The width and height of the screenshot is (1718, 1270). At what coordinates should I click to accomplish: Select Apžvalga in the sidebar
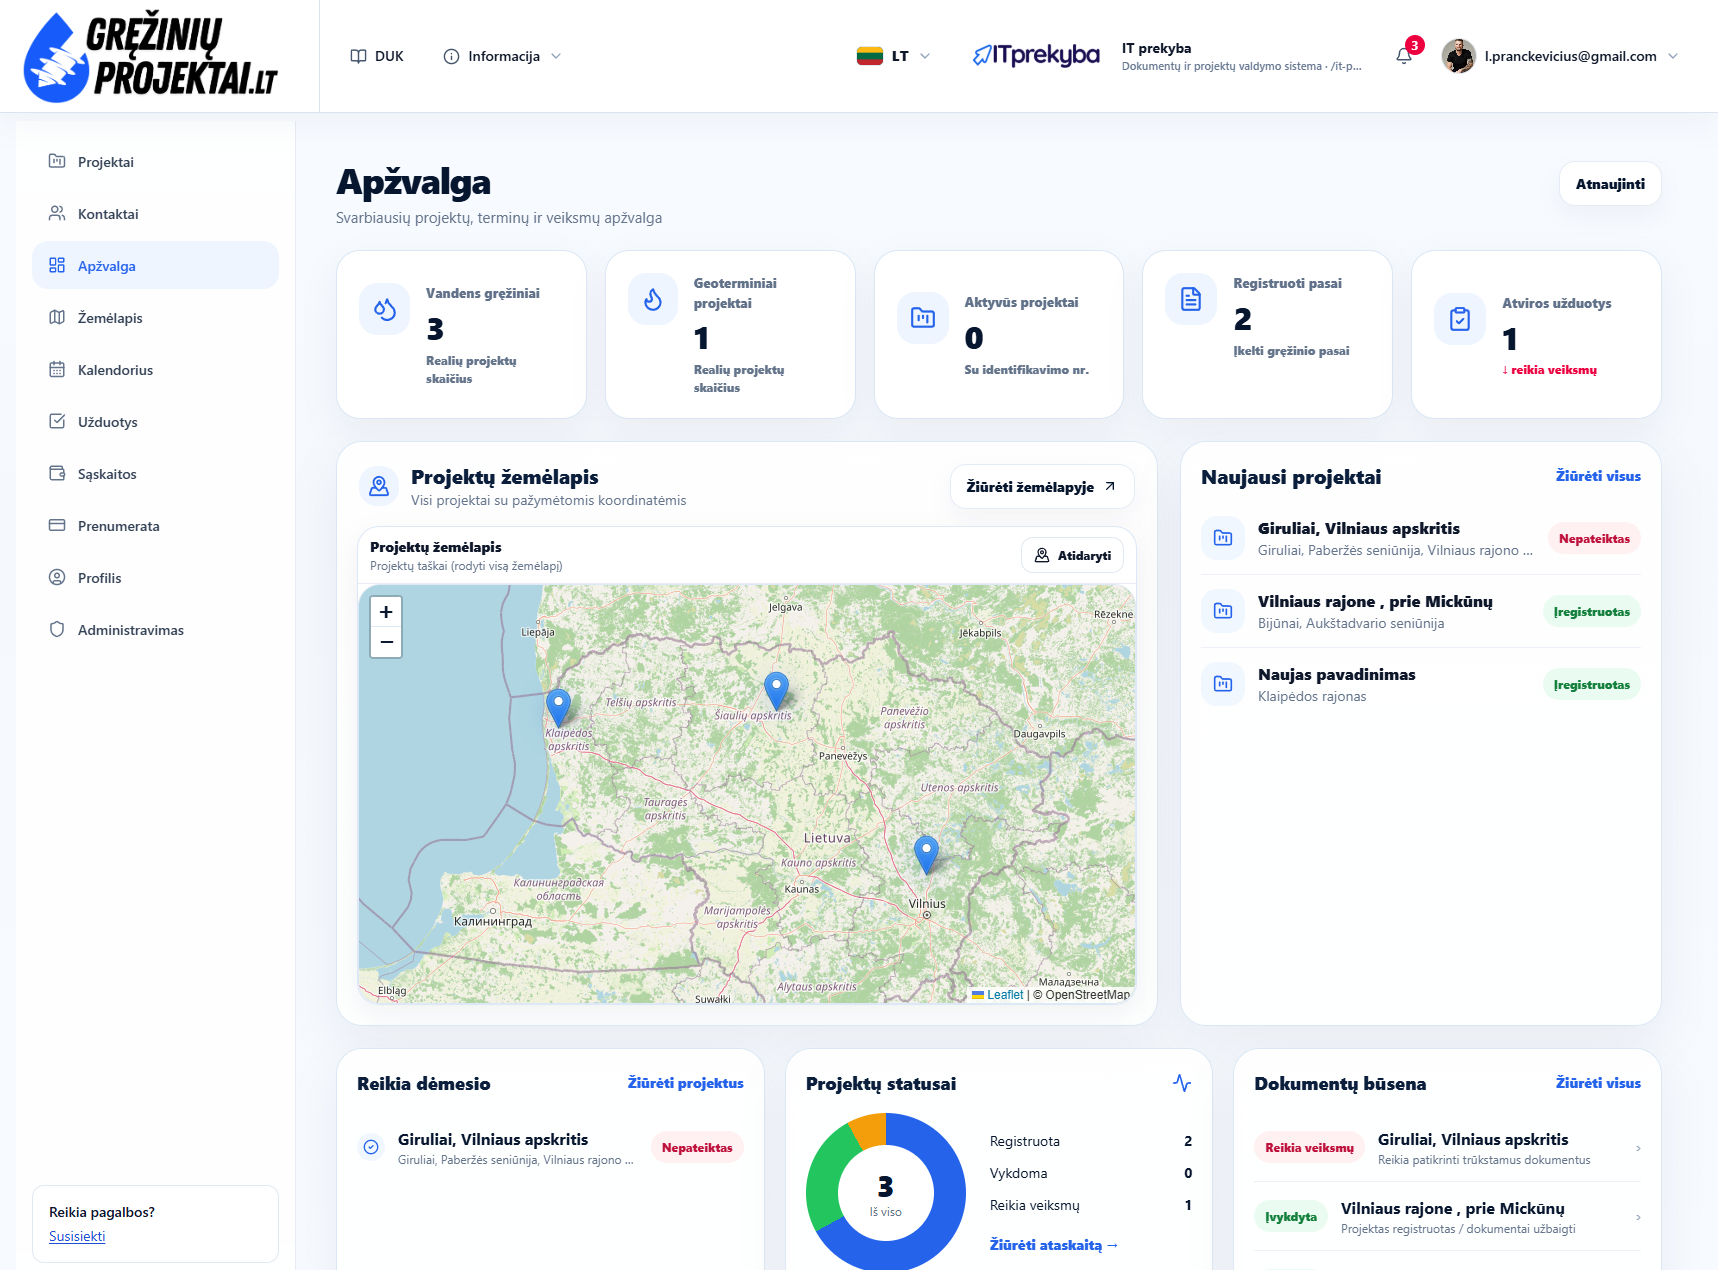pos(155,266)
